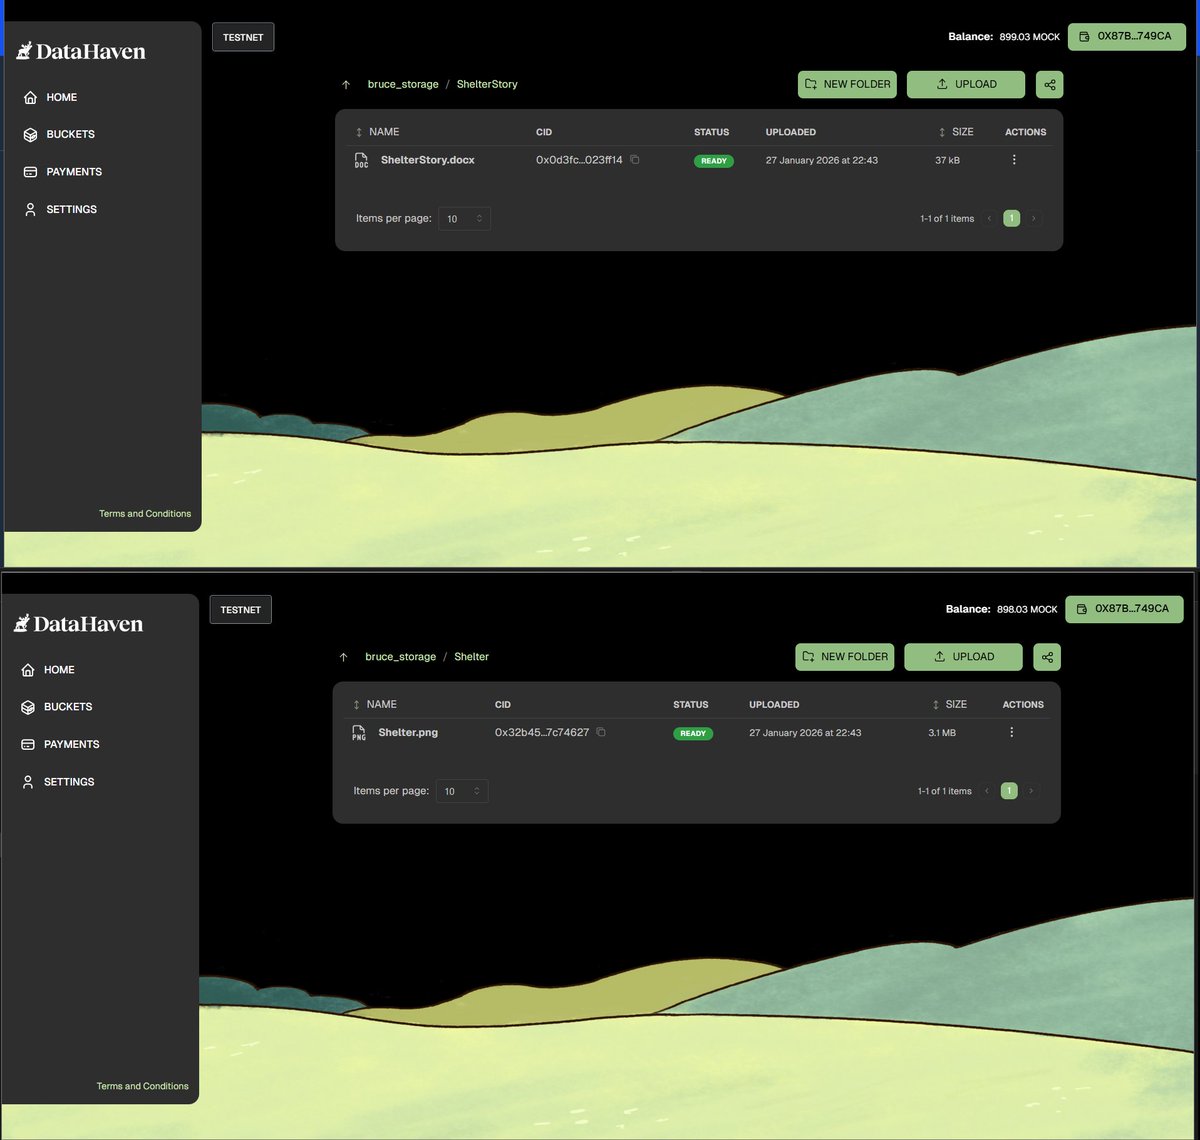Upload a file to the ShelterStory folder

click(966, 84)
